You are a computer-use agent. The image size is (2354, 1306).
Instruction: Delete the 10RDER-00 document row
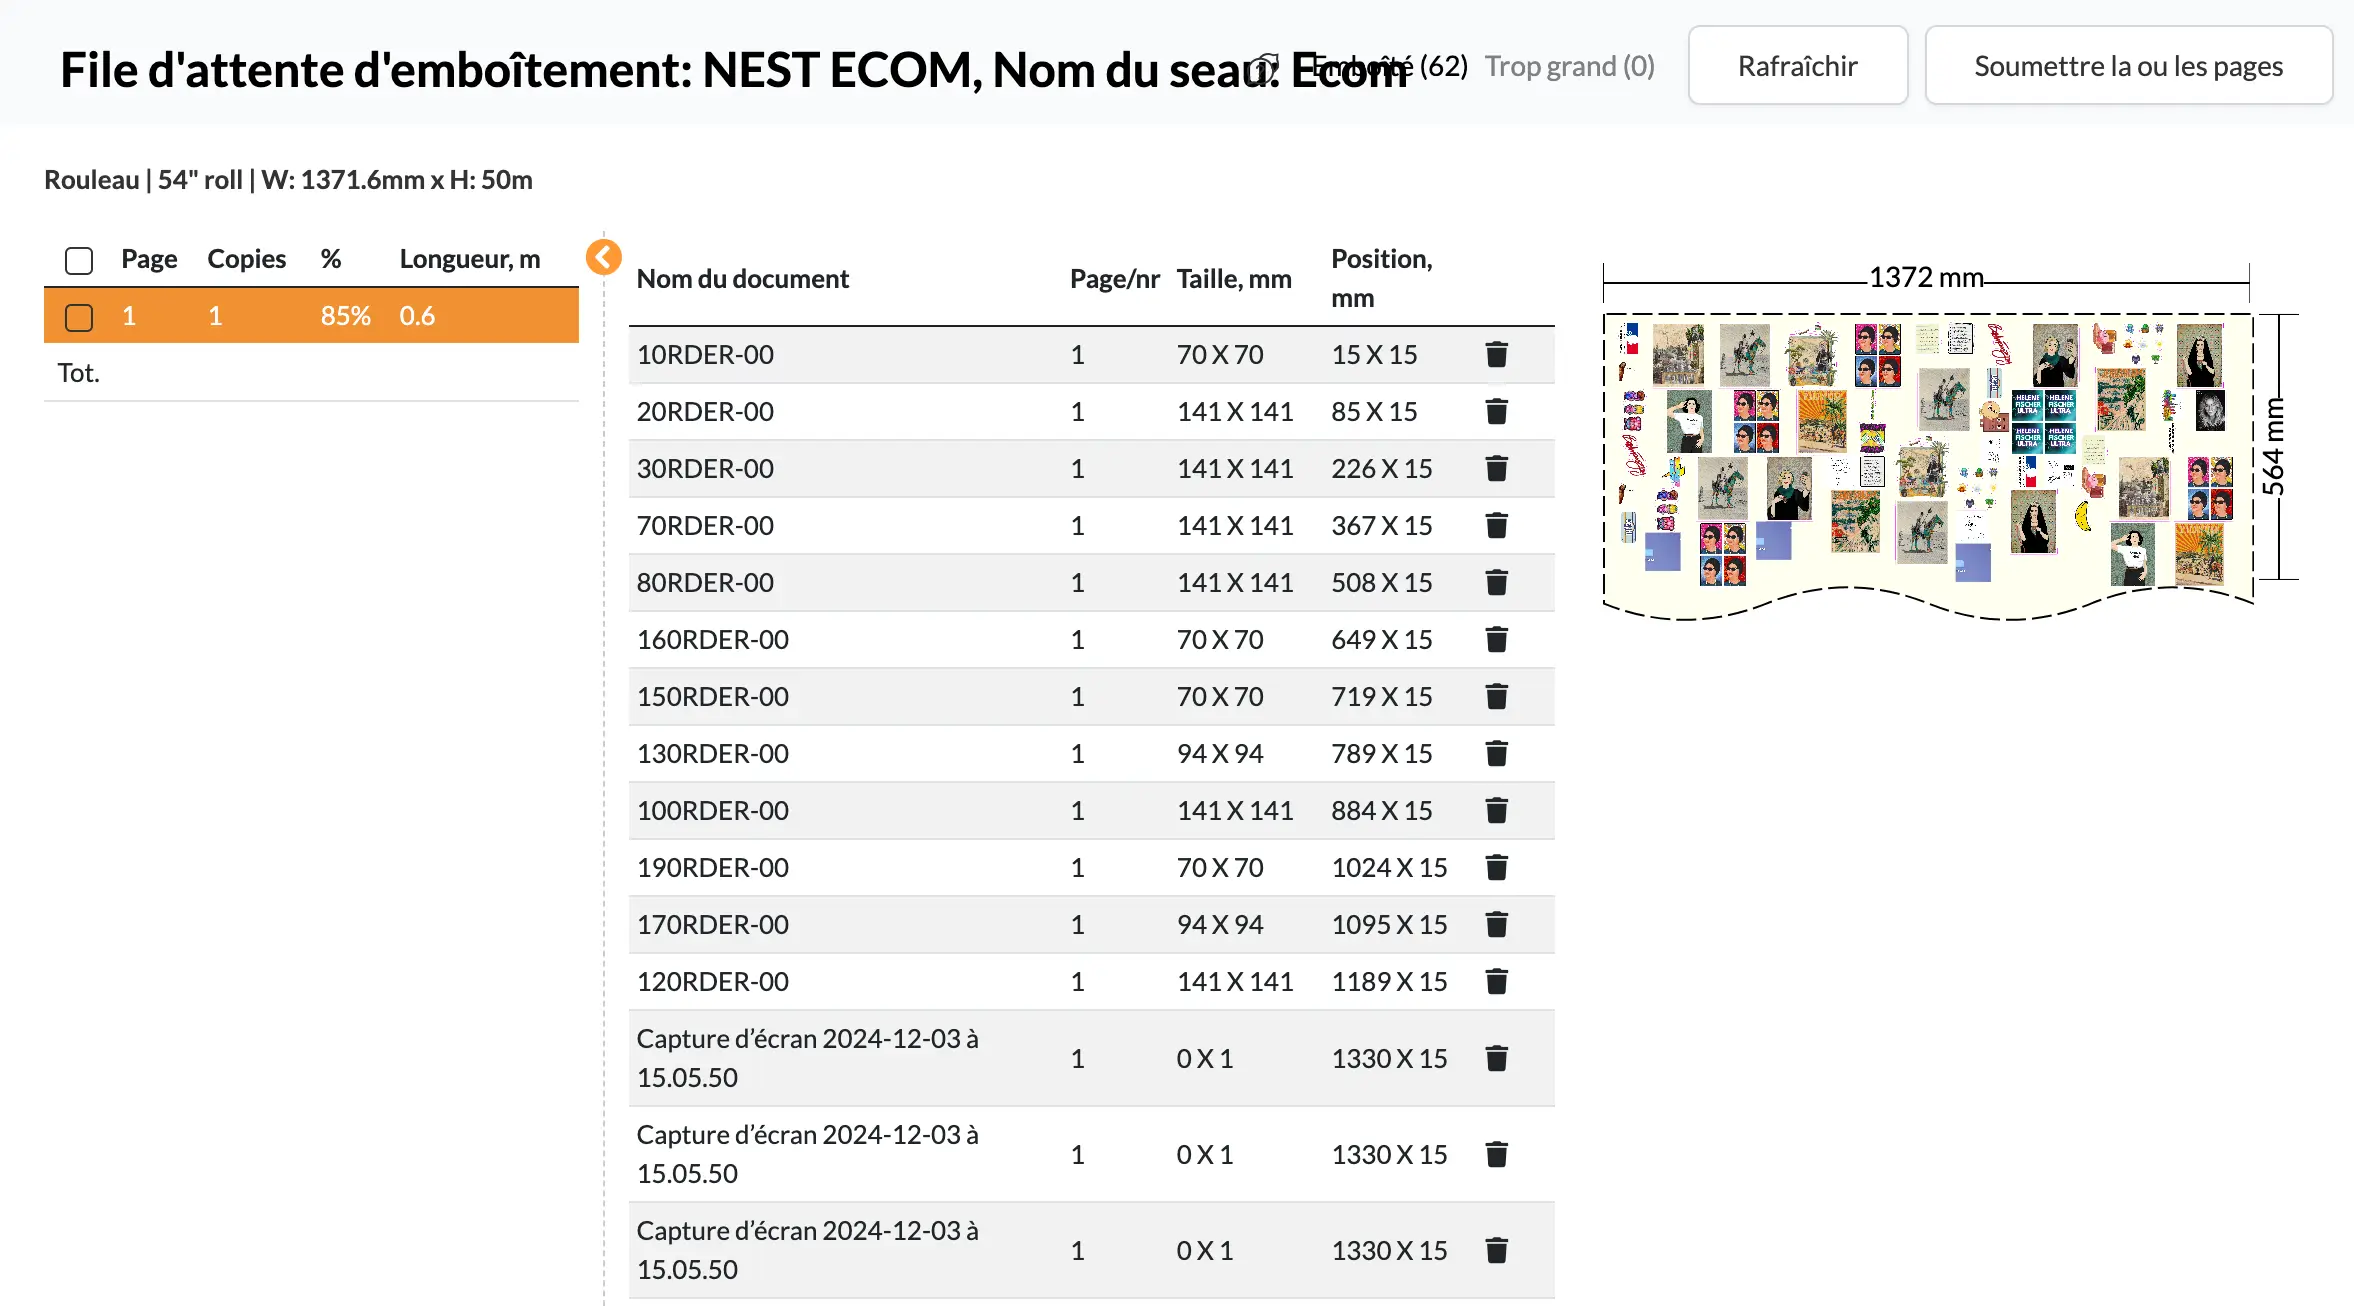(x=1496, y=354)
